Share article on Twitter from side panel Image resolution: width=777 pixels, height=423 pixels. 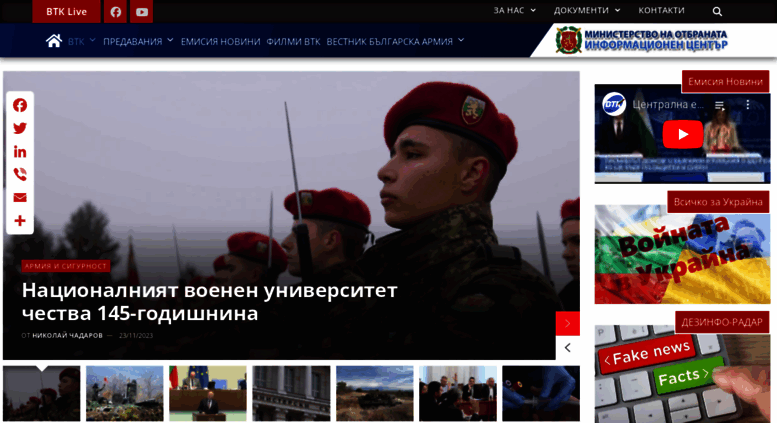tap(20, 128)
